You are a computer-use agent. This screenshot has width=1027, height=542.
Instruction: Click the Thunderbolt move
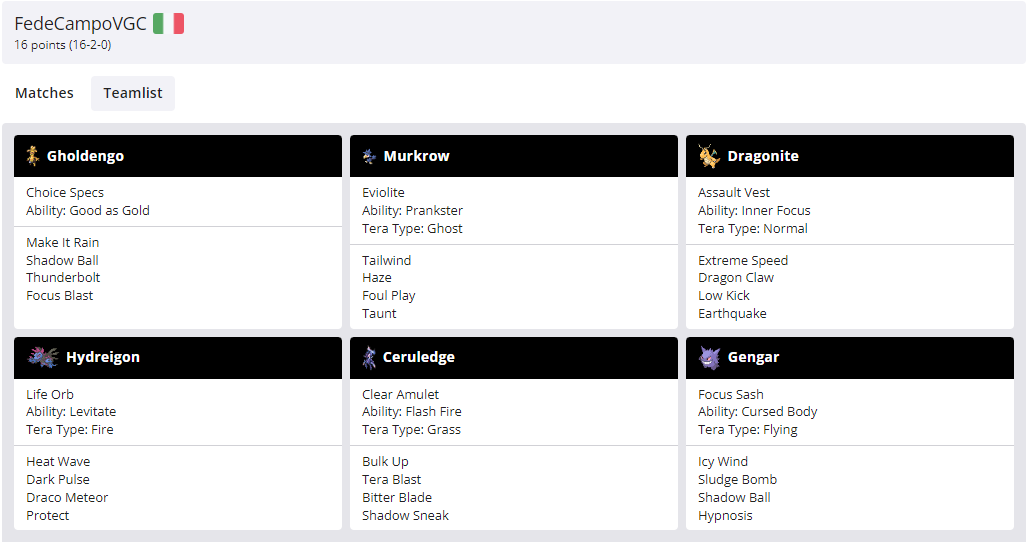(x=64, y=278)
